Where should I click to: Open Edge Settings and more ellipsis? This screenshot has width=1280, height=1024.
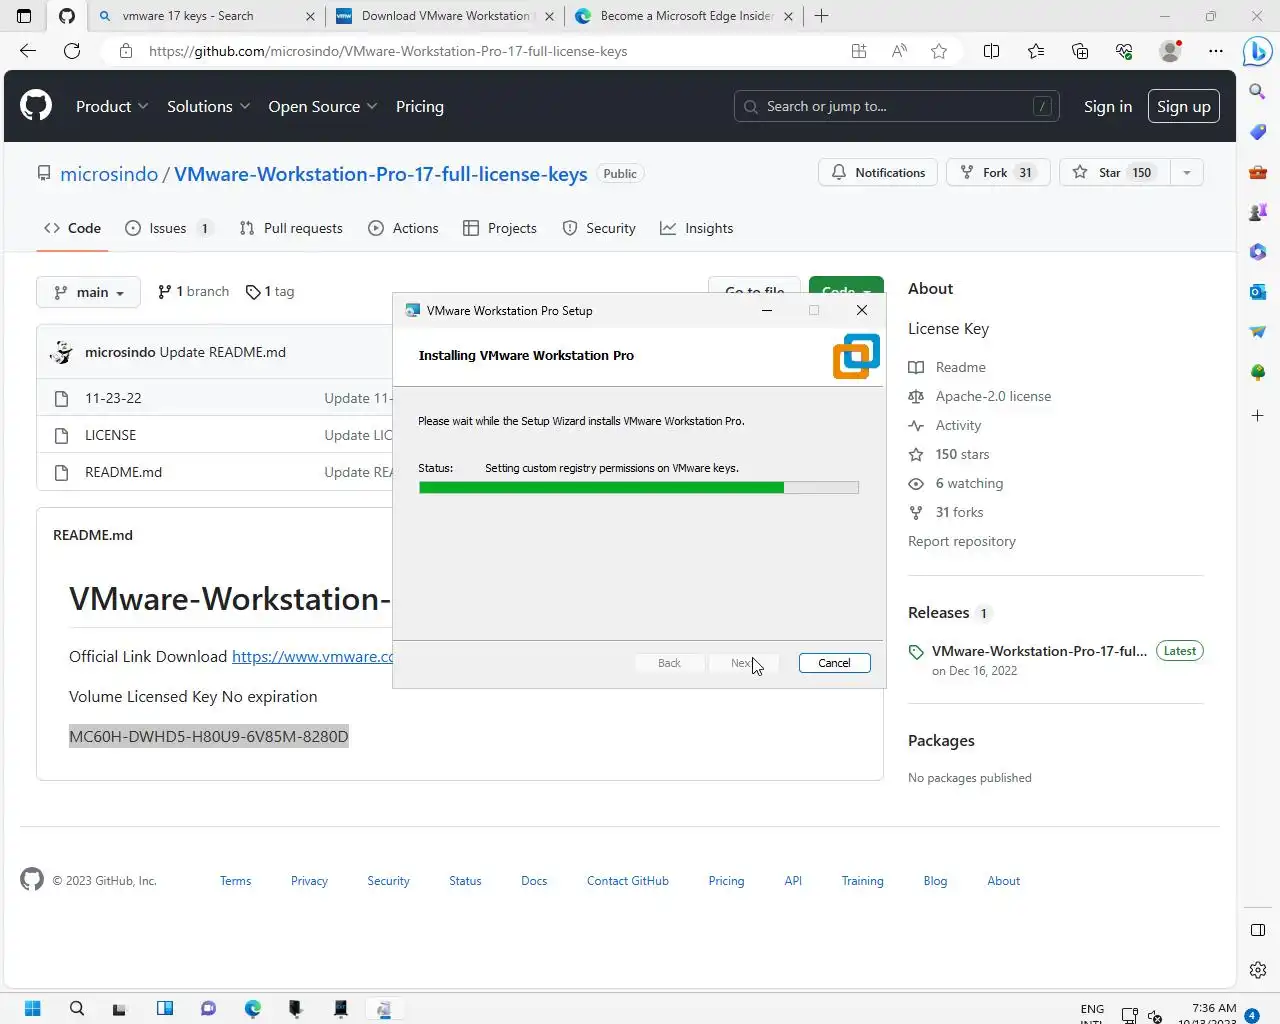click(x=1216, y=51)
